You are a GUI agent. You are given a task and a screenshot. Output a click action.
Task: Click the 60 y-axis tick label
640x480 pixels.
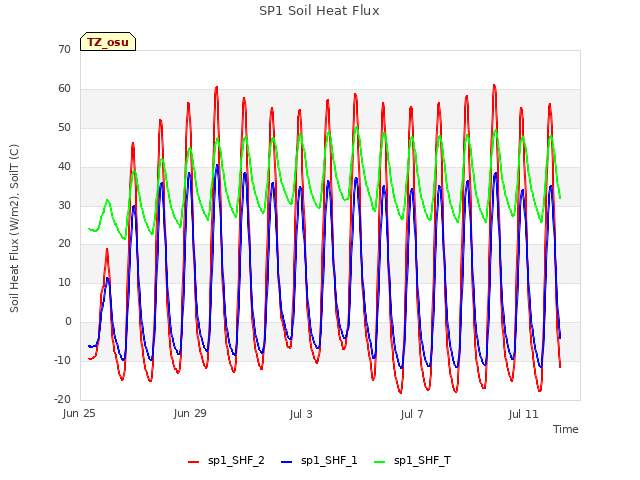pyautogui.click(x=64, y=89)
